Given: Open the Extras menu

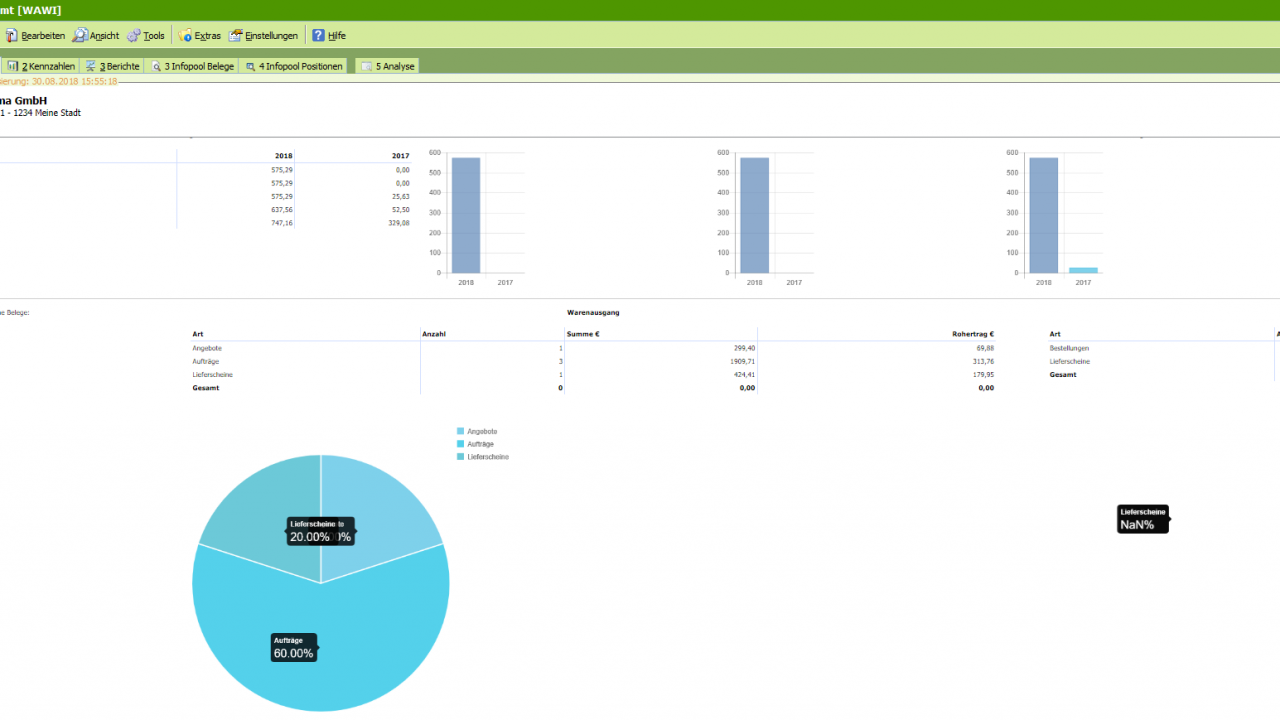Looking at the screenshot, I should click(x=207, y=35).
